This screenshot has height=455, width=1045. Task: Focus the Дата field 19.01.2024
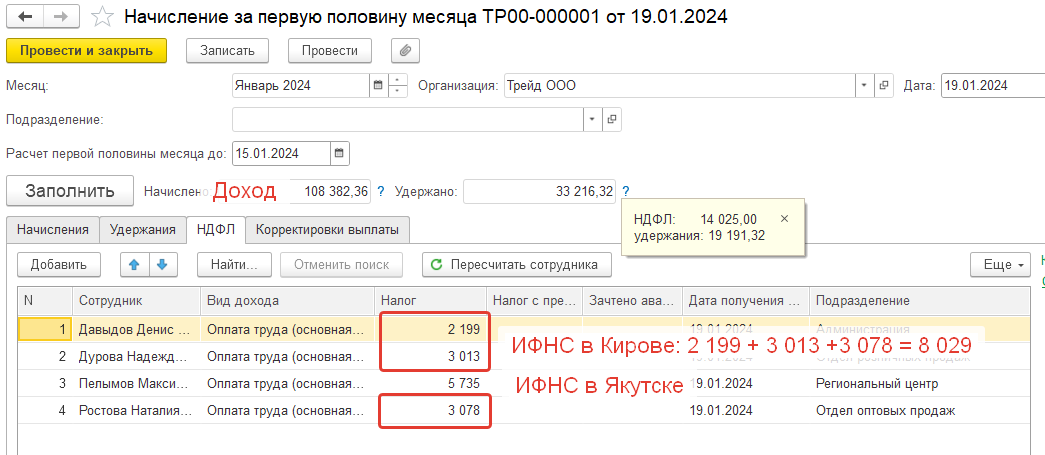pos(993,85)
